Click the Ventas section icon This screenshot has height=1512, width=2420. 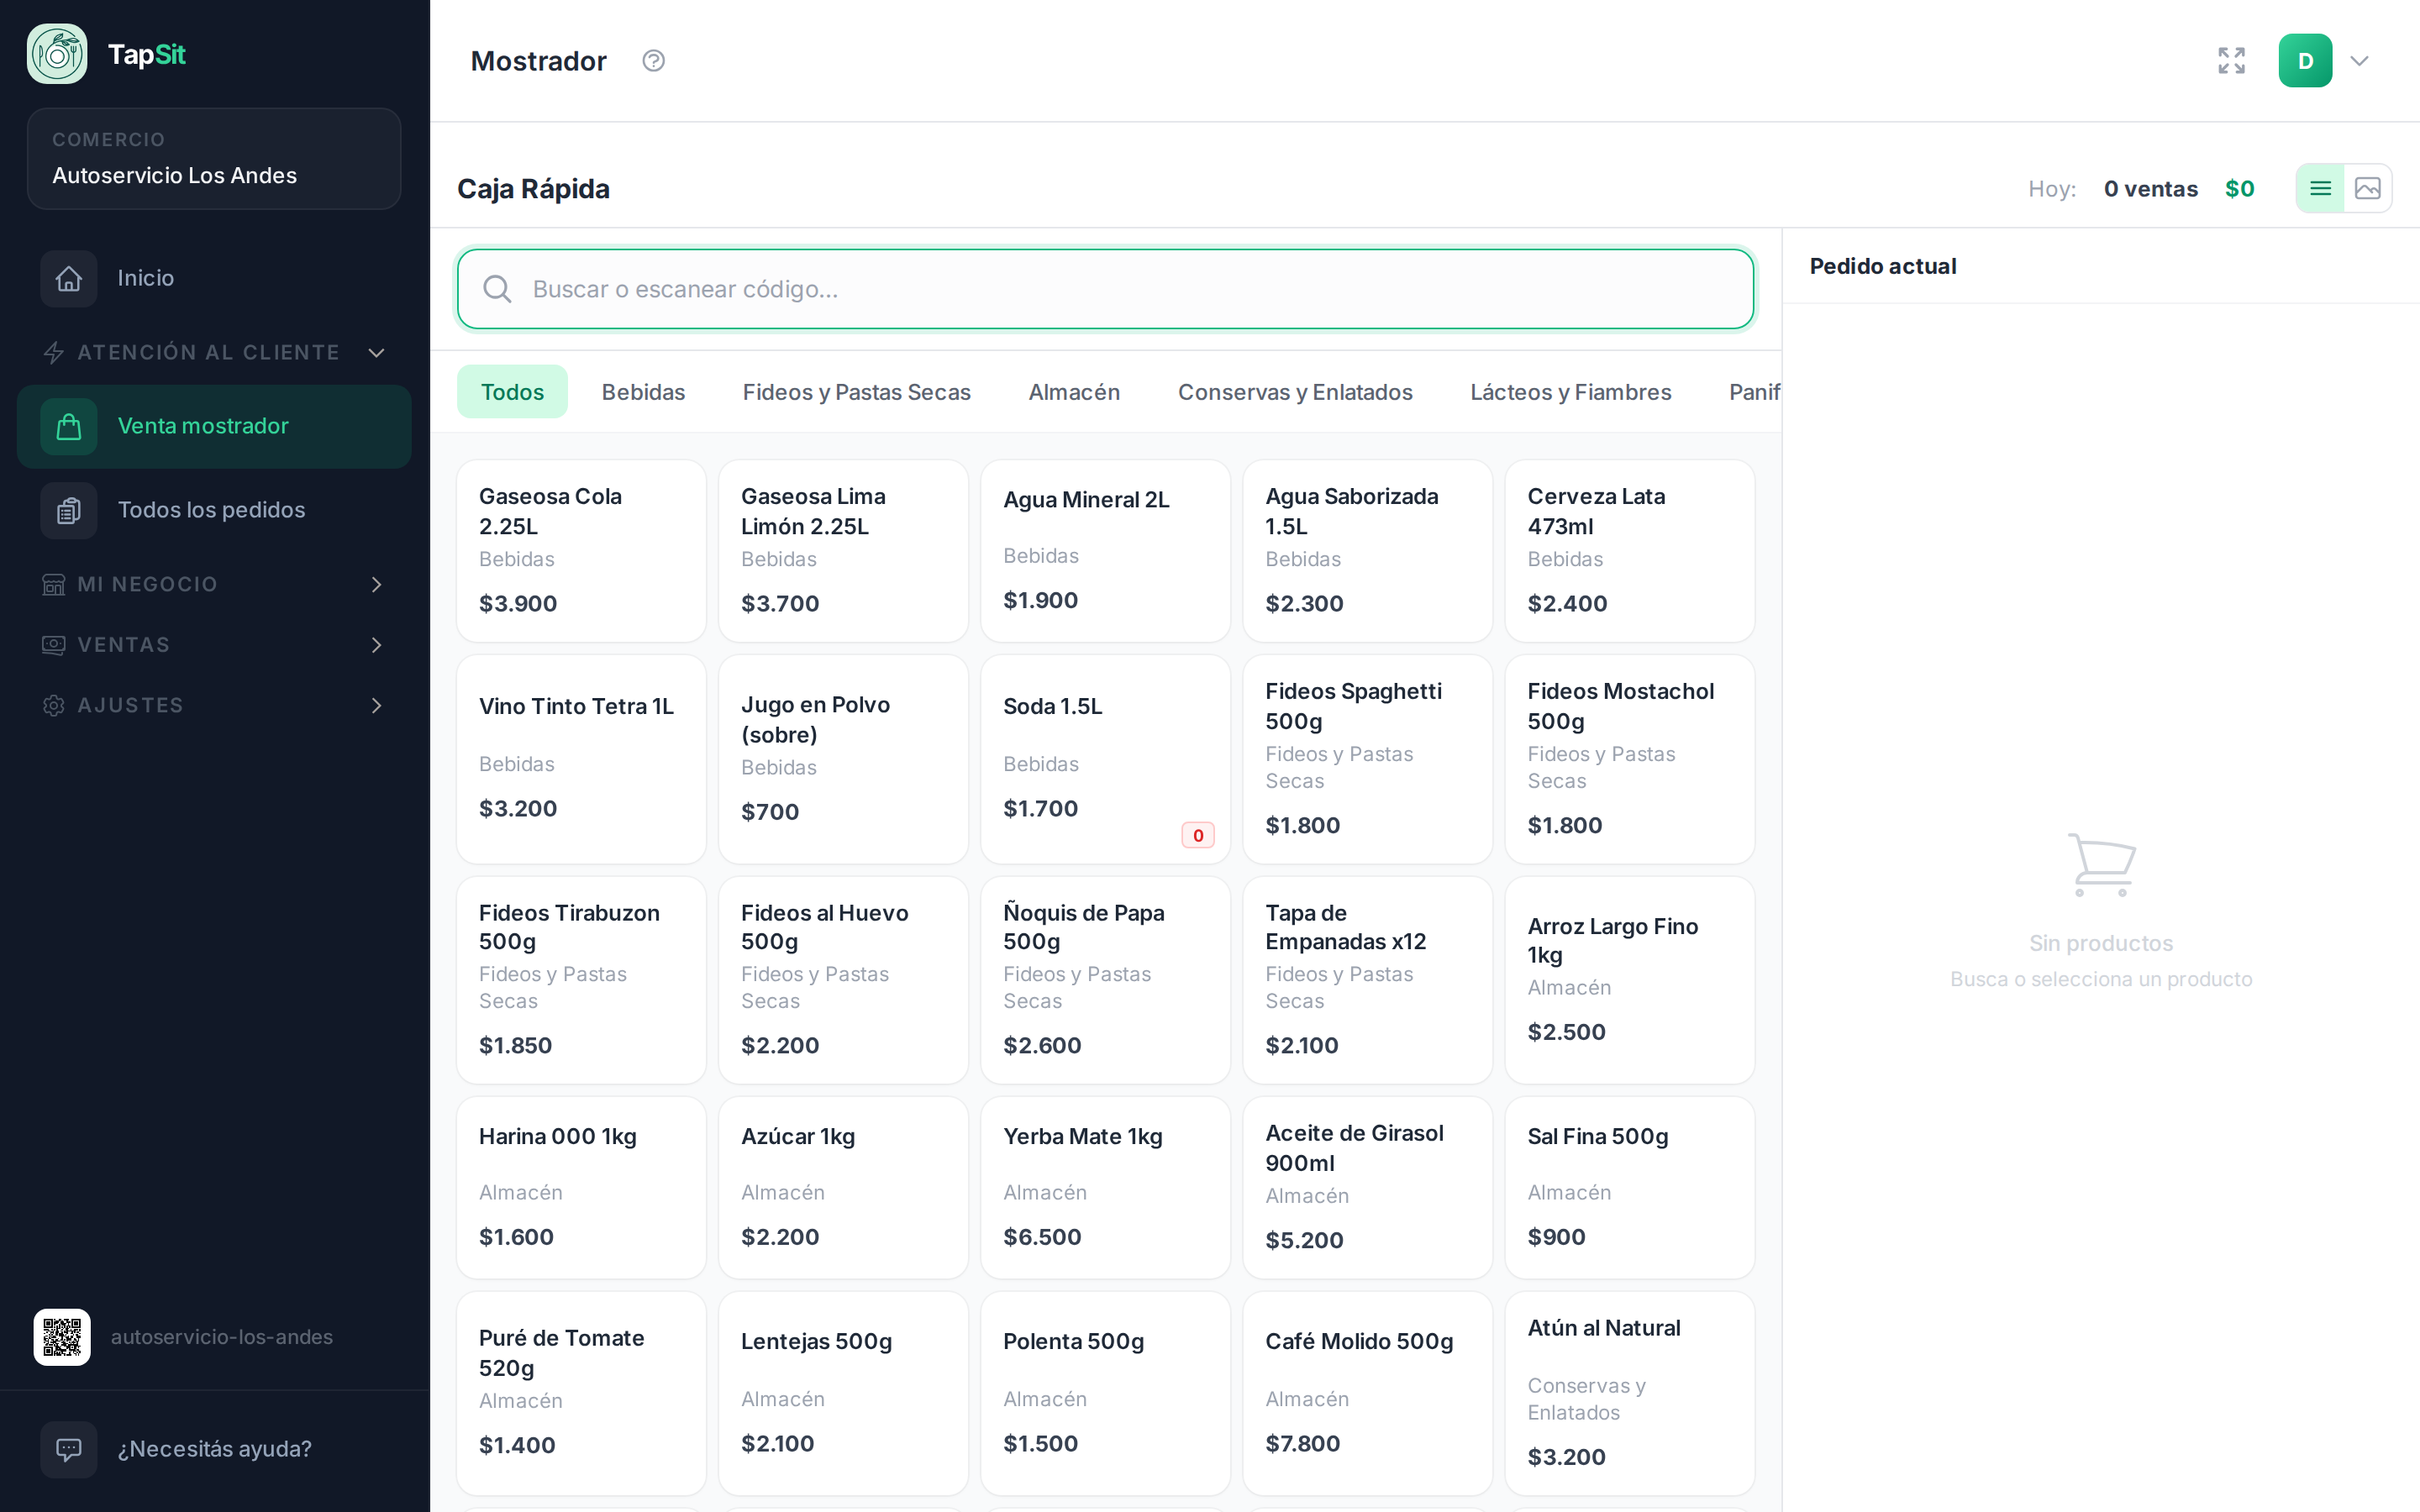54,645
